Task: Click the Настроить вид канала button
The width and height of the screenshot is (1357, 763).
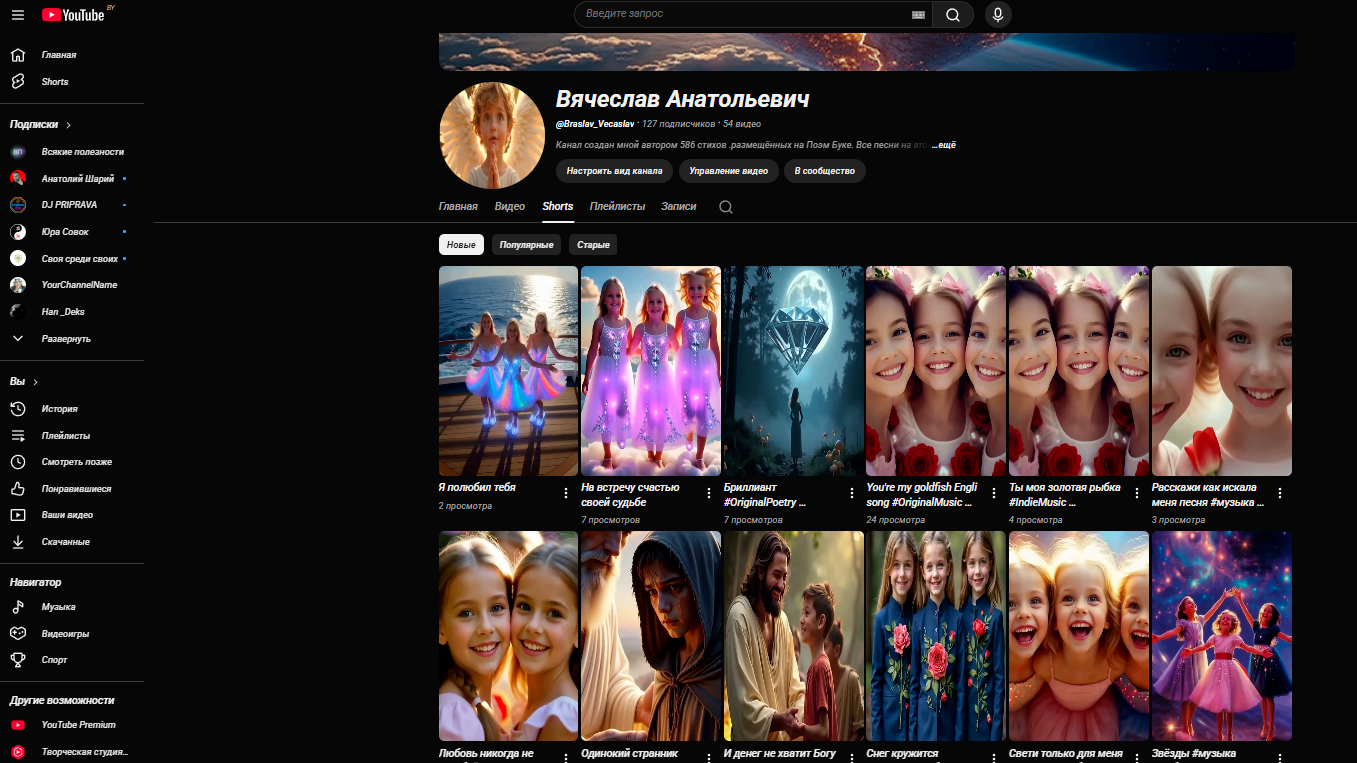Action: tap(614, 171)
